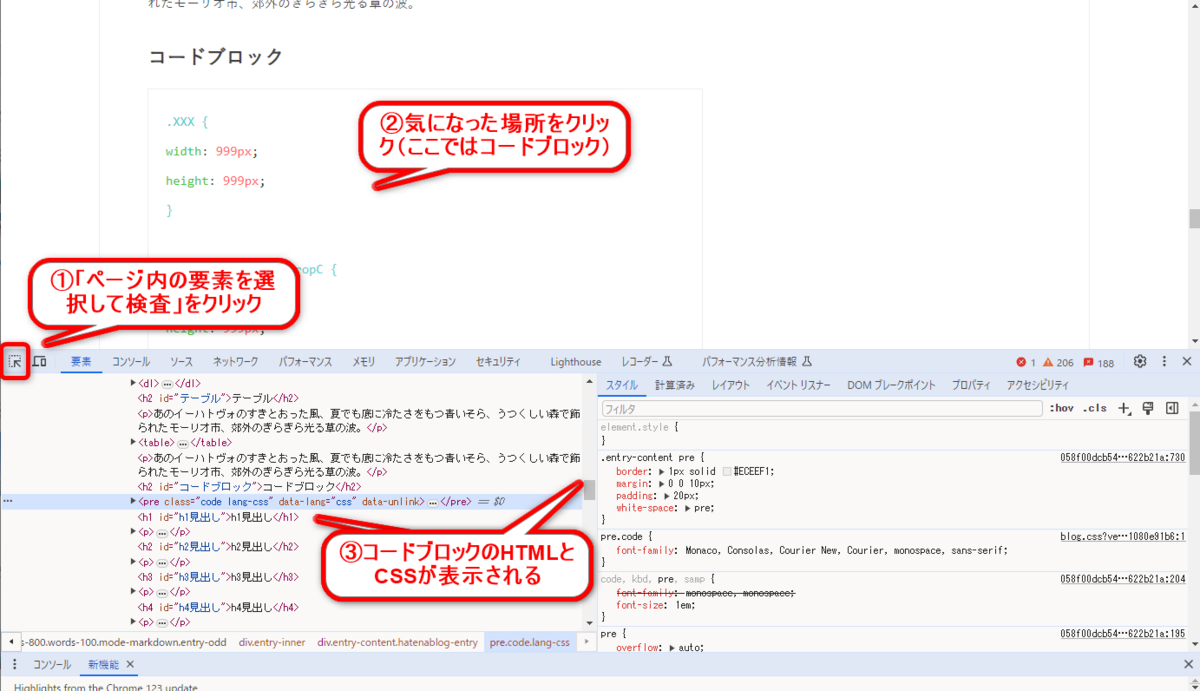Select the drawer コンソール tab
1200x691 pixels.
click(x=52, y=664)
